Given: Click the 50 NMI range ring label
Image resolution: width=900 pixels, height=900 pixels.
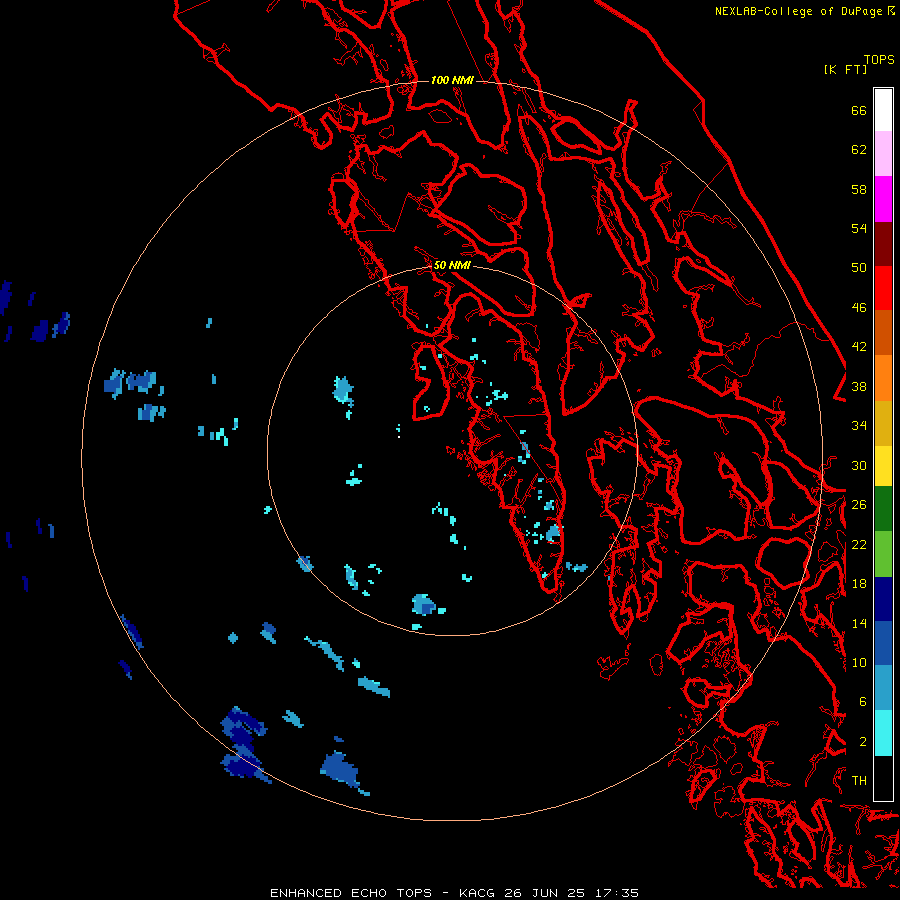Looking at the screenshot, I should [x=452, y=265].
